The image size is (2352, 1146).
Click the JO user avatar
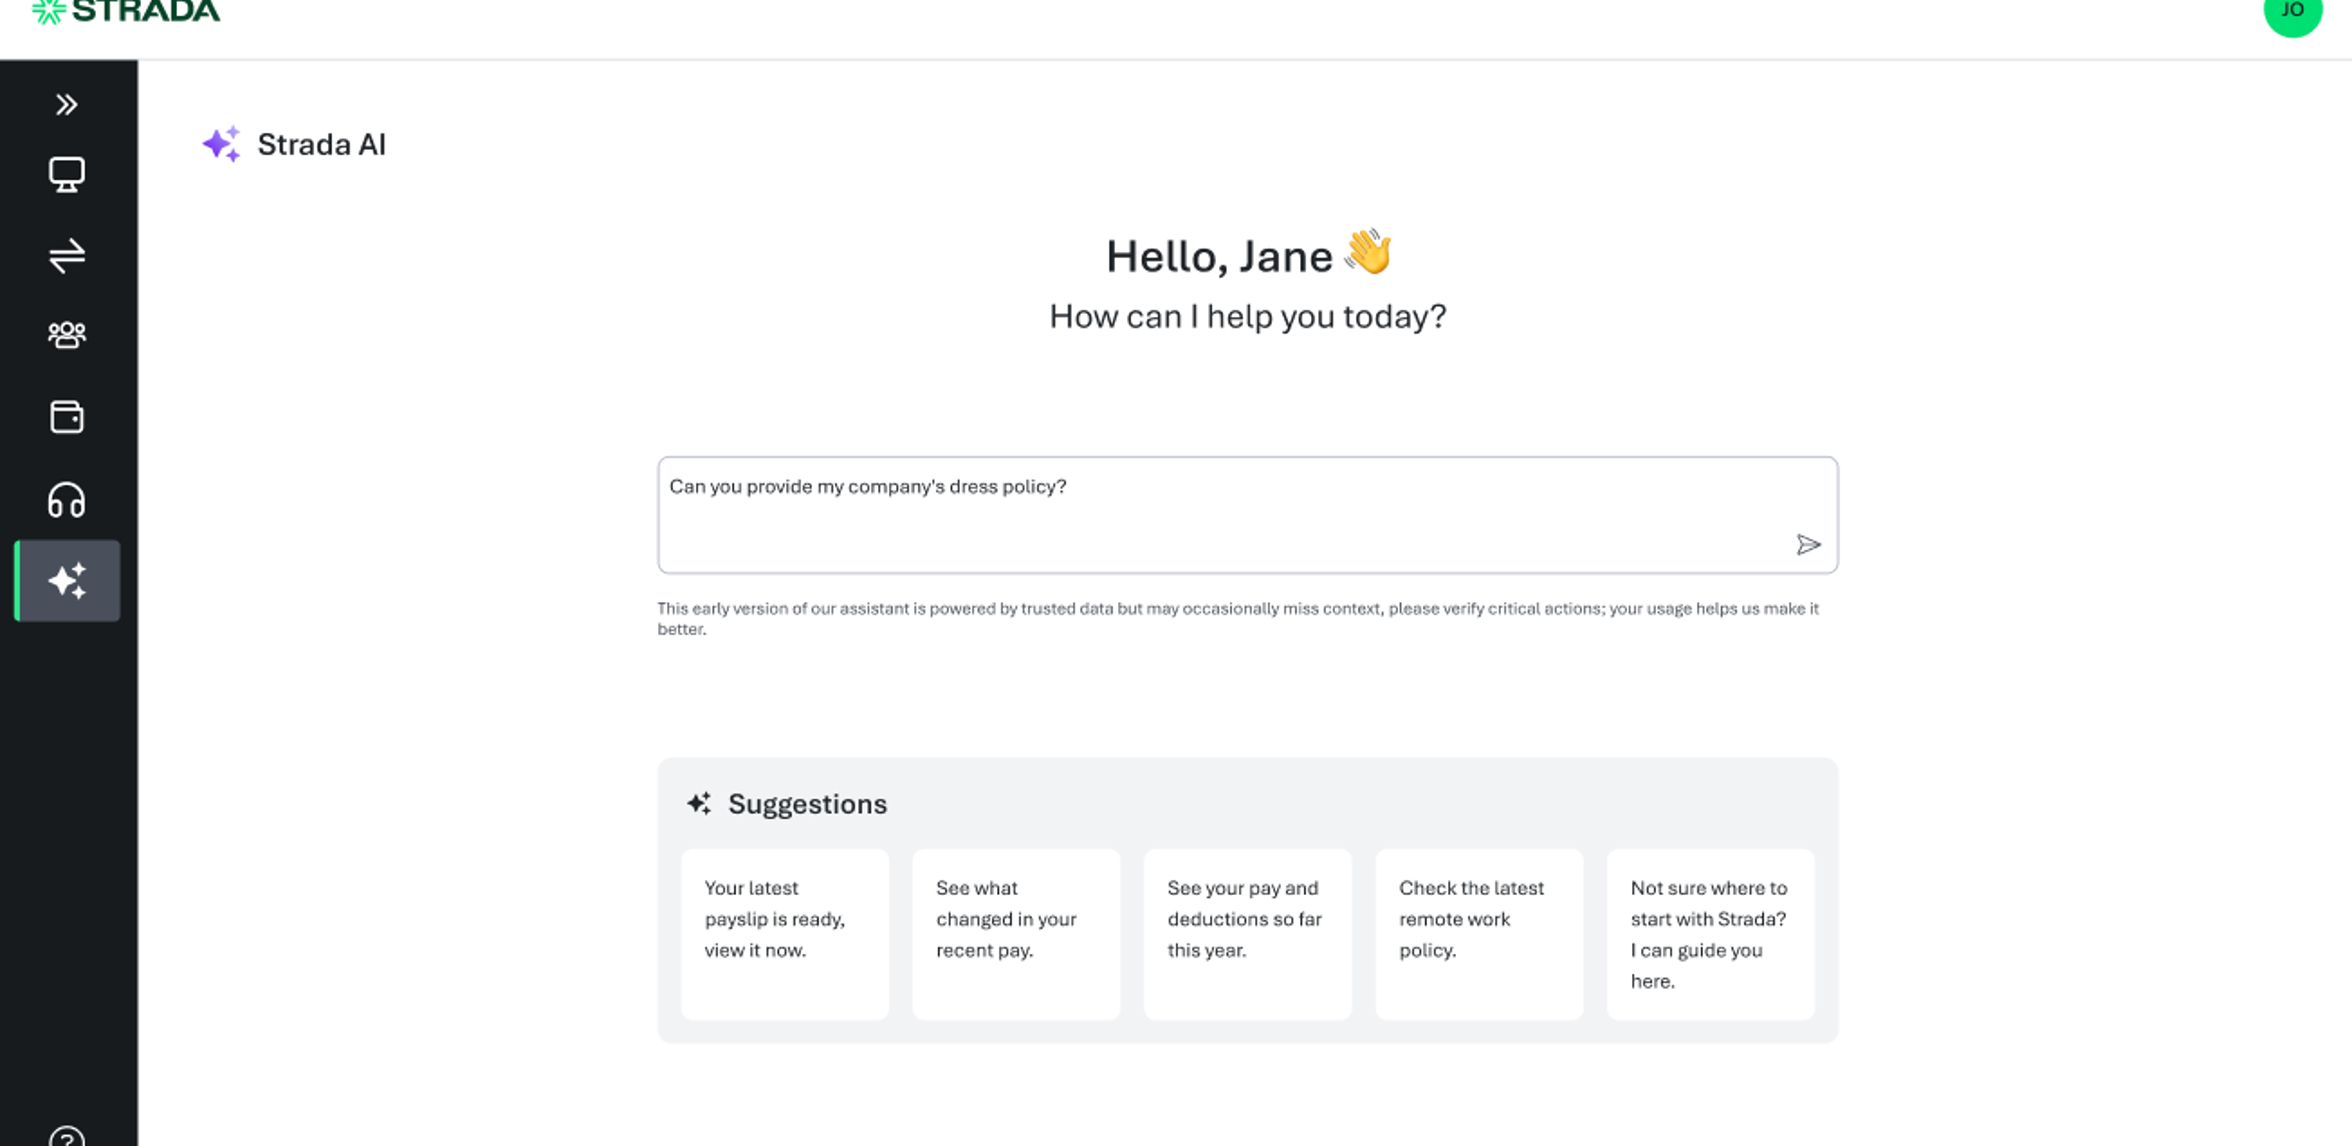[x=2292, y=12]
